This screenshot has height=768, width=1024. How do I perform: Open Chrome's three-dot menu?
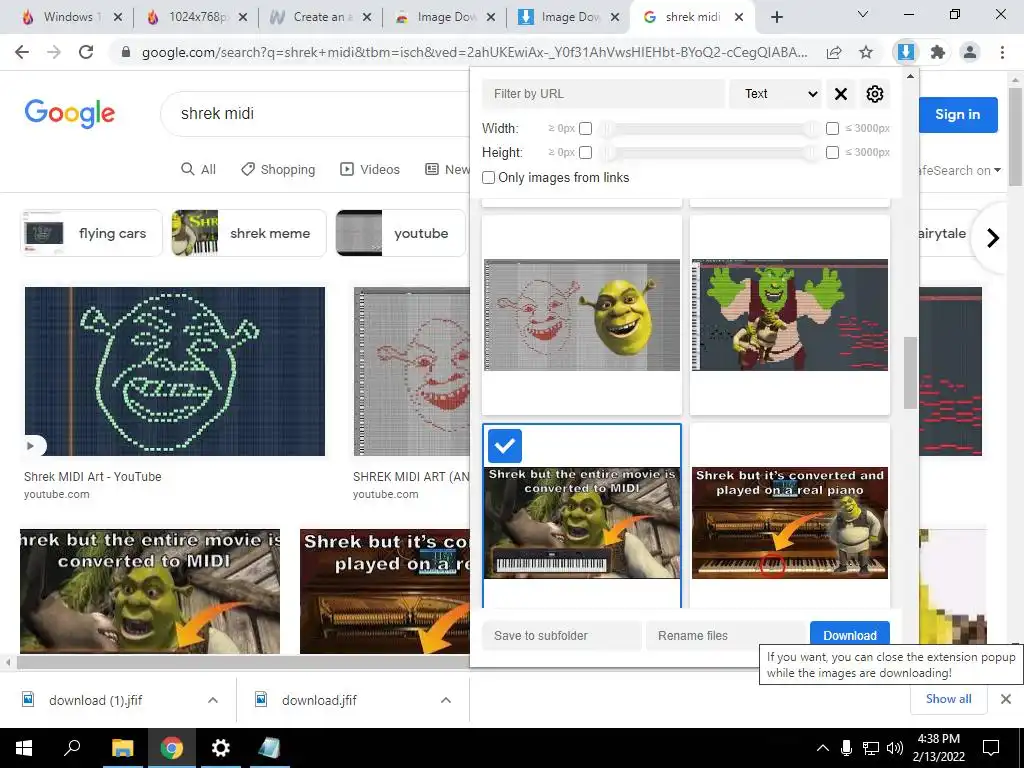(x=1002, y=52)
